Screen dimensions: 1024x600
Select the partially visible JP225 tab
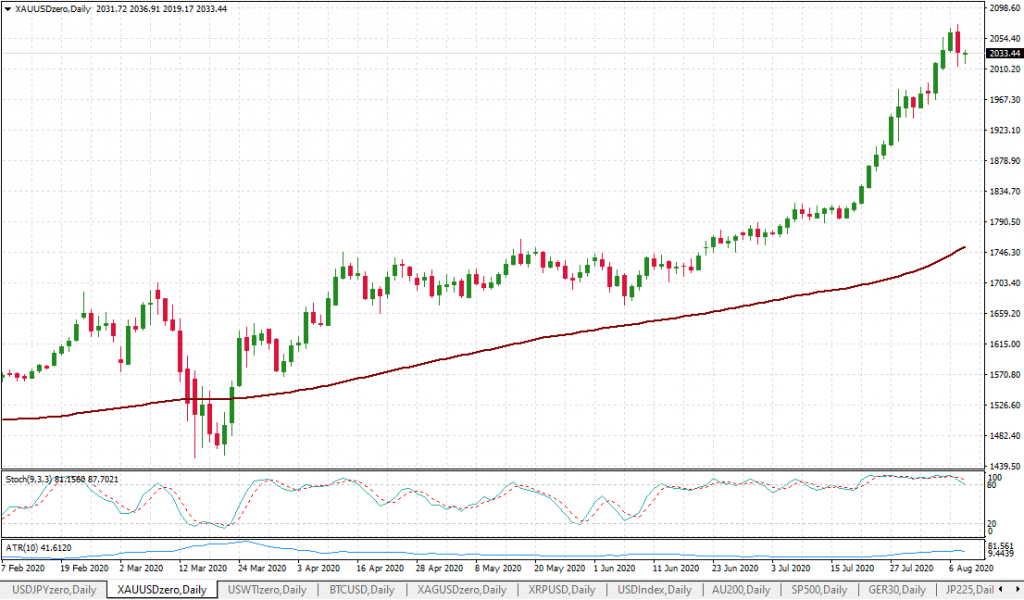coord(976,590)
